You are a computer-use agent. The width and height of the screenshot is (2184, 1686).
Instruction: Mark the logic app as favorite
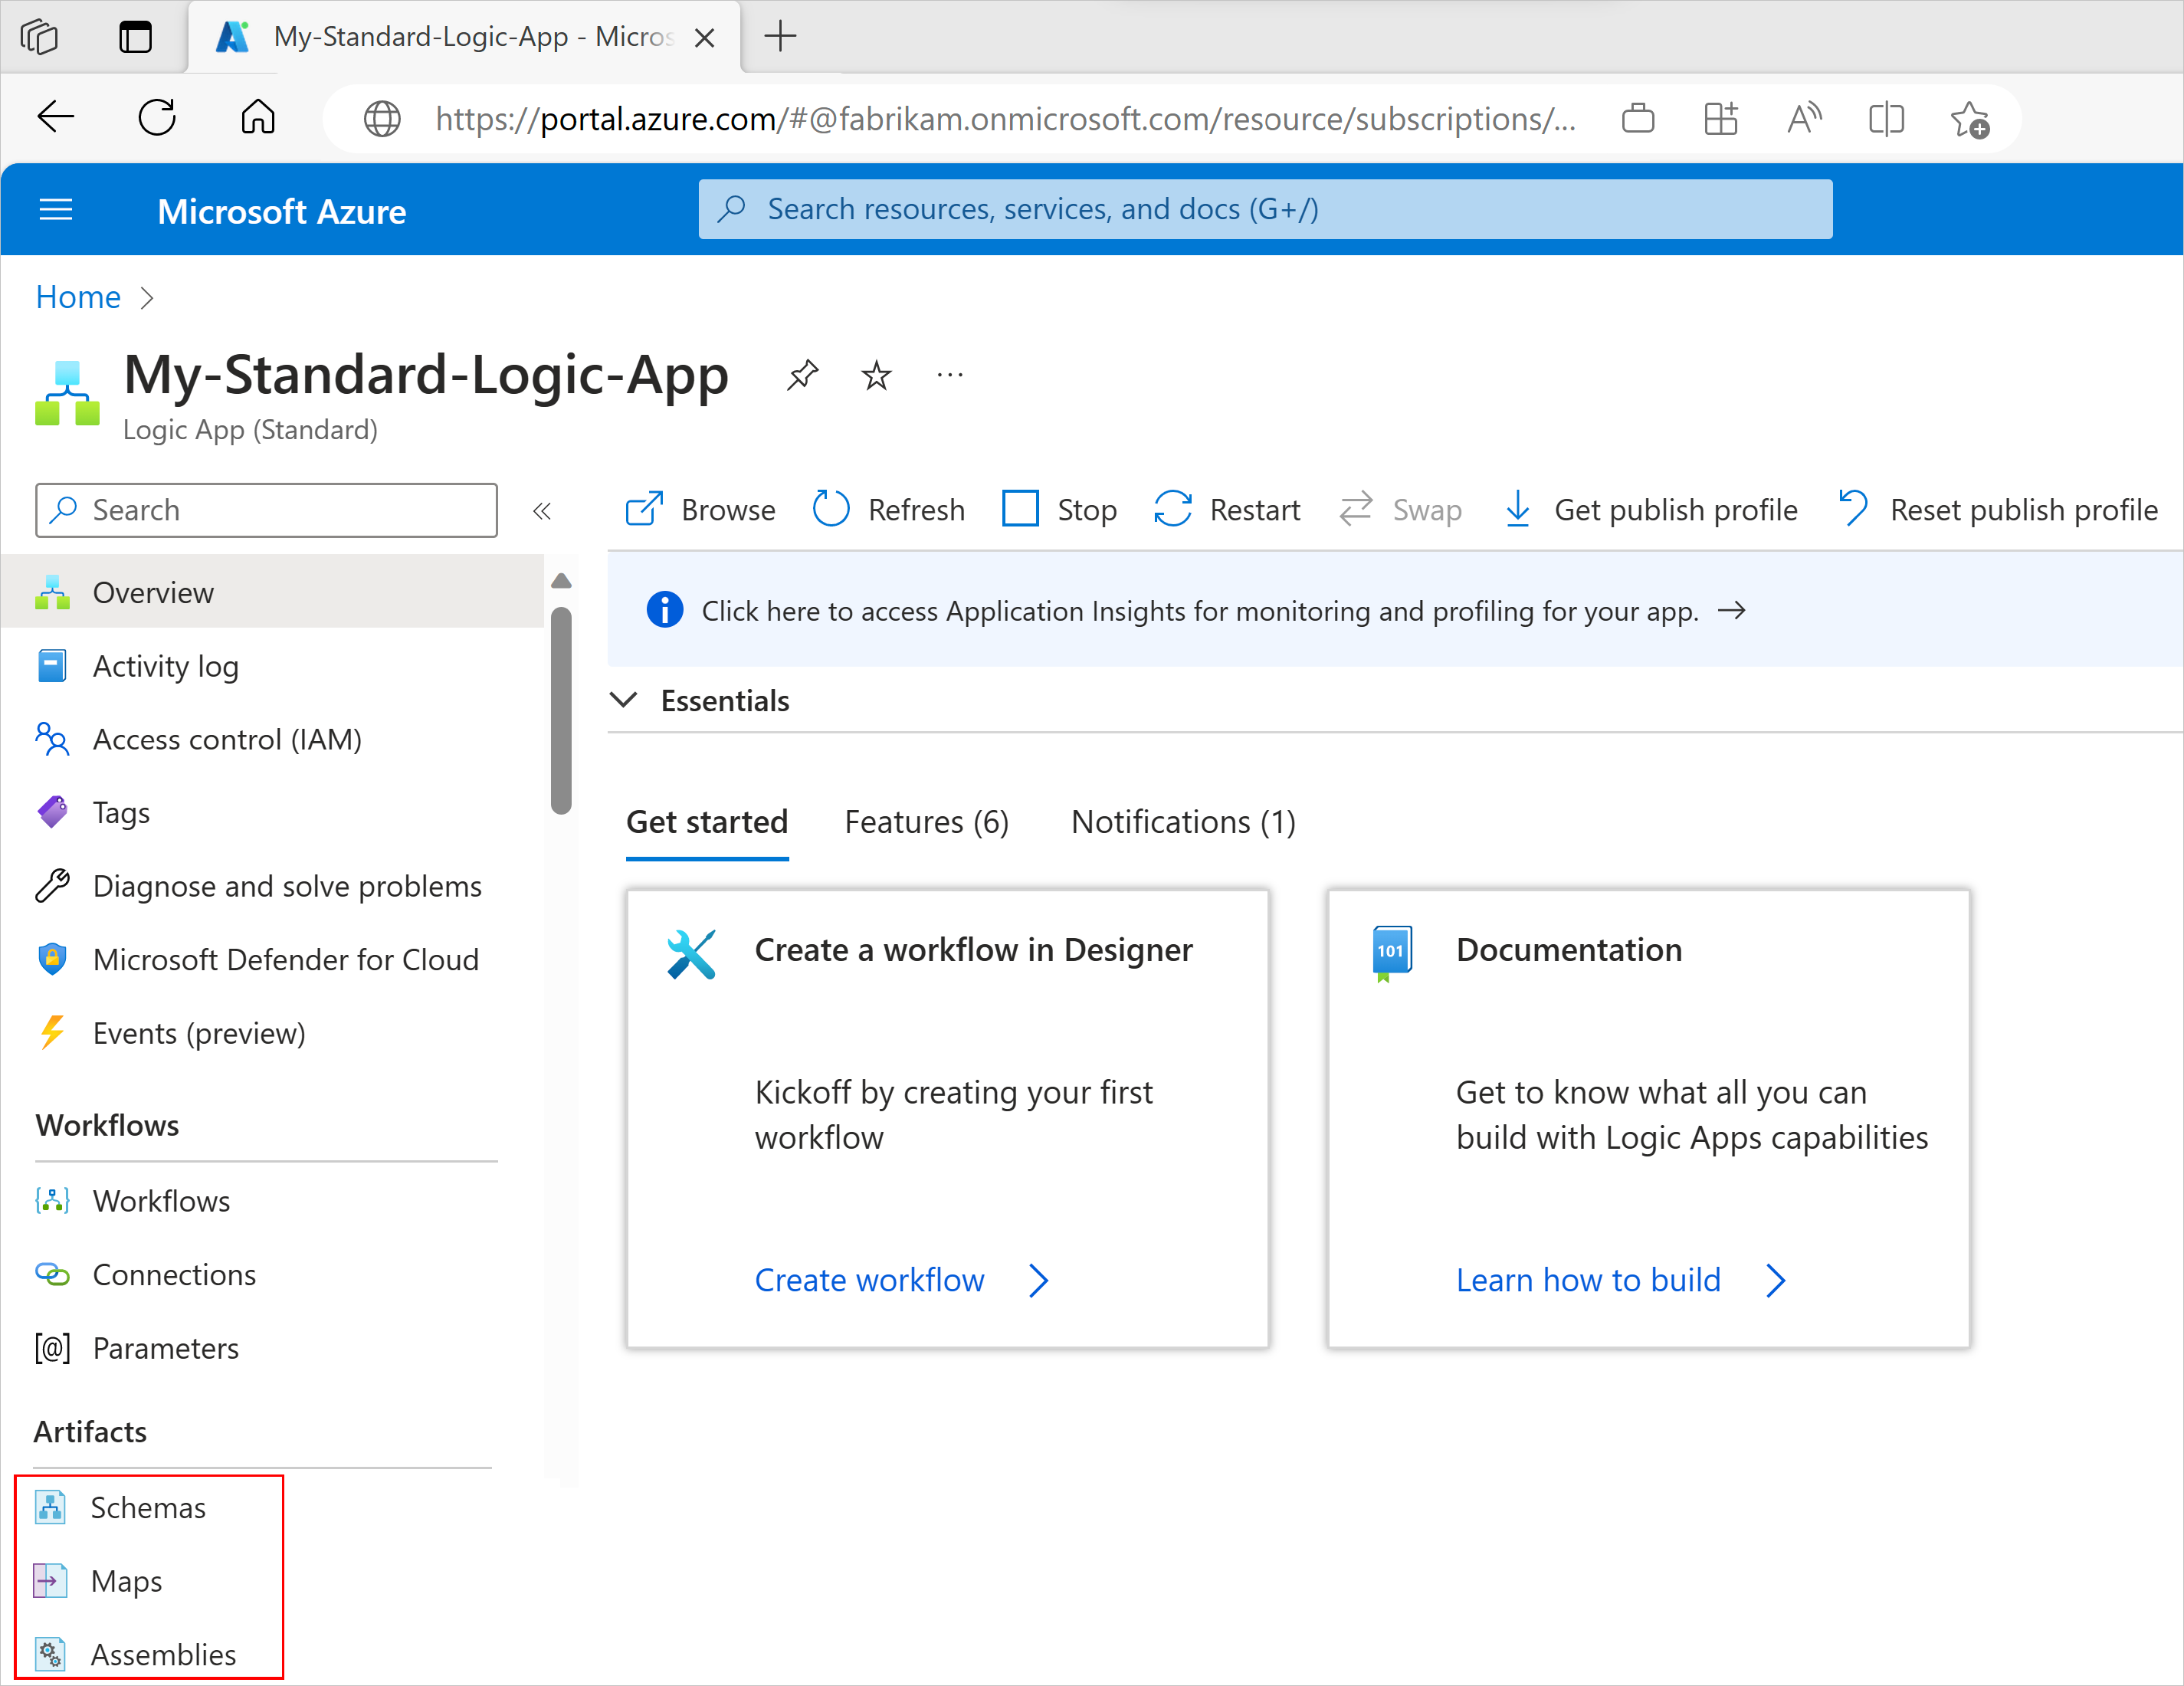click(875, 375)
